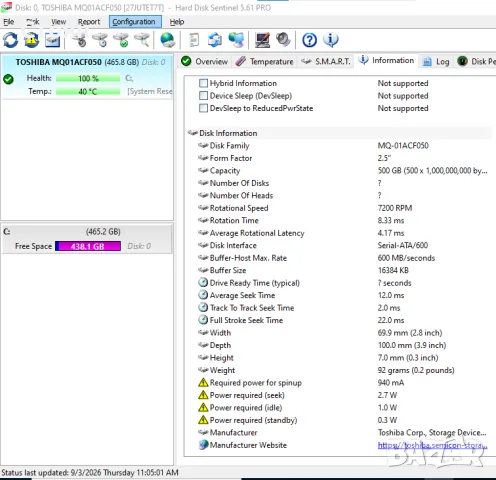
Task: Open the Toshiba manufacturer website link
Action: point(432,445)
